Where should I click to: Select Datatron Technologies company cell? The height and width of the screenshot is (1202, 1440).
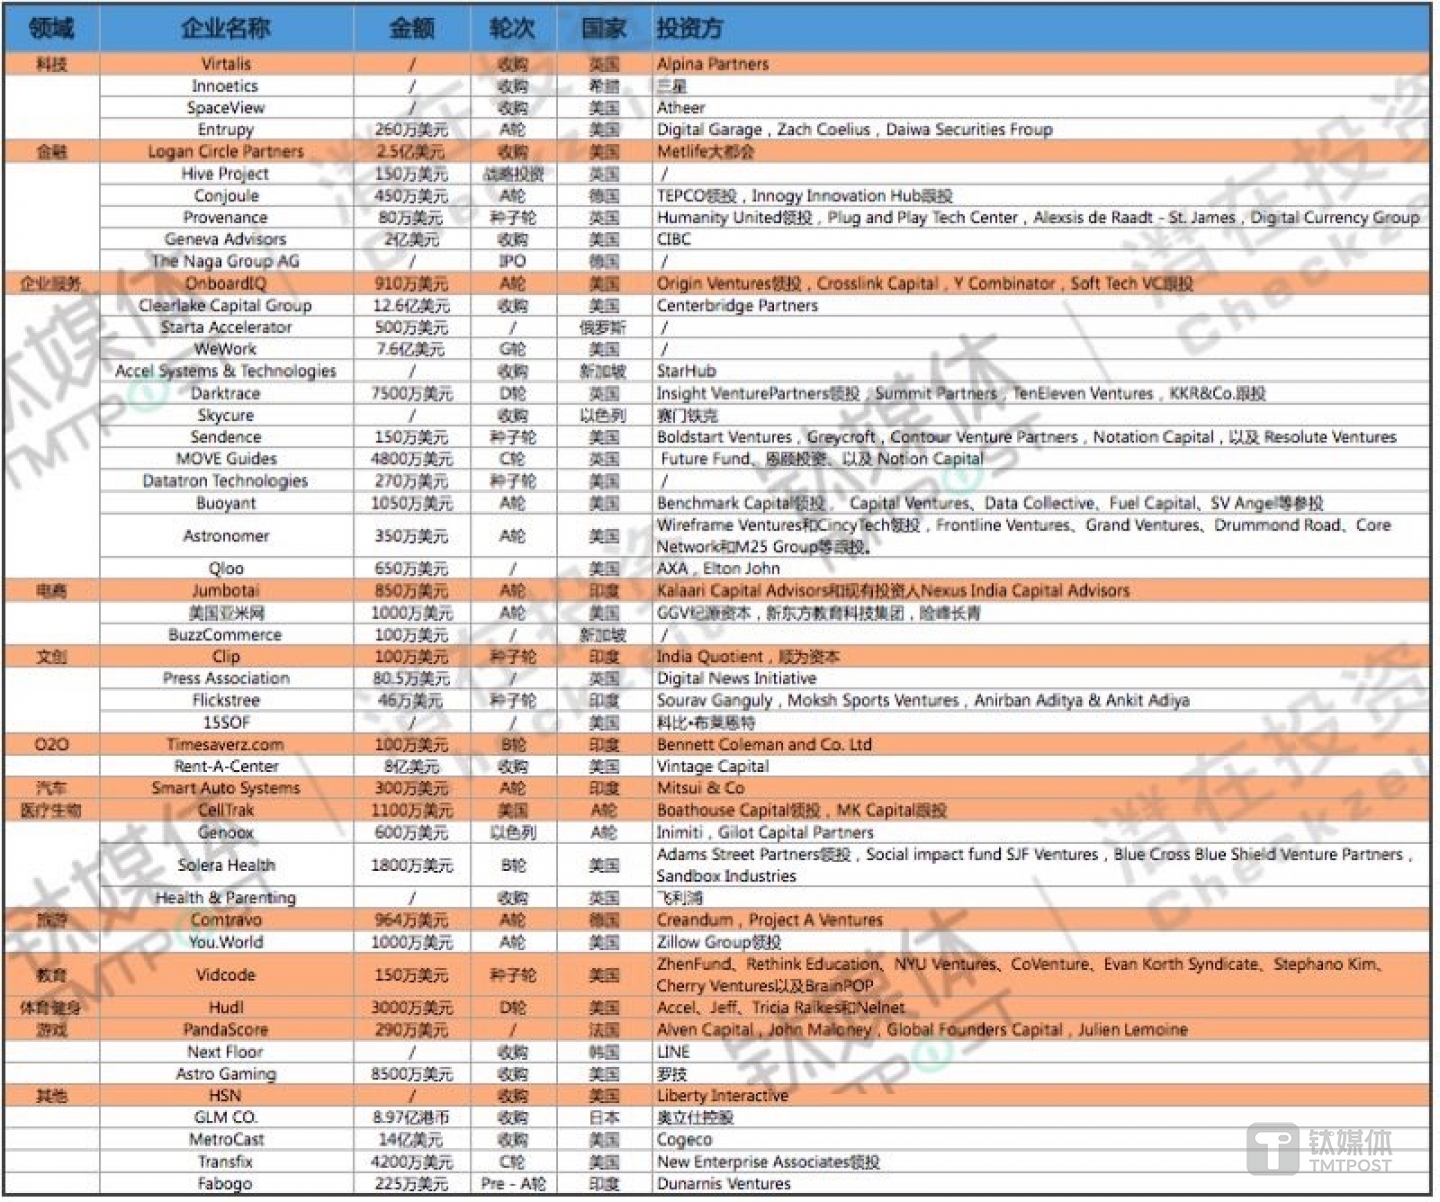[x=226, y=482]
